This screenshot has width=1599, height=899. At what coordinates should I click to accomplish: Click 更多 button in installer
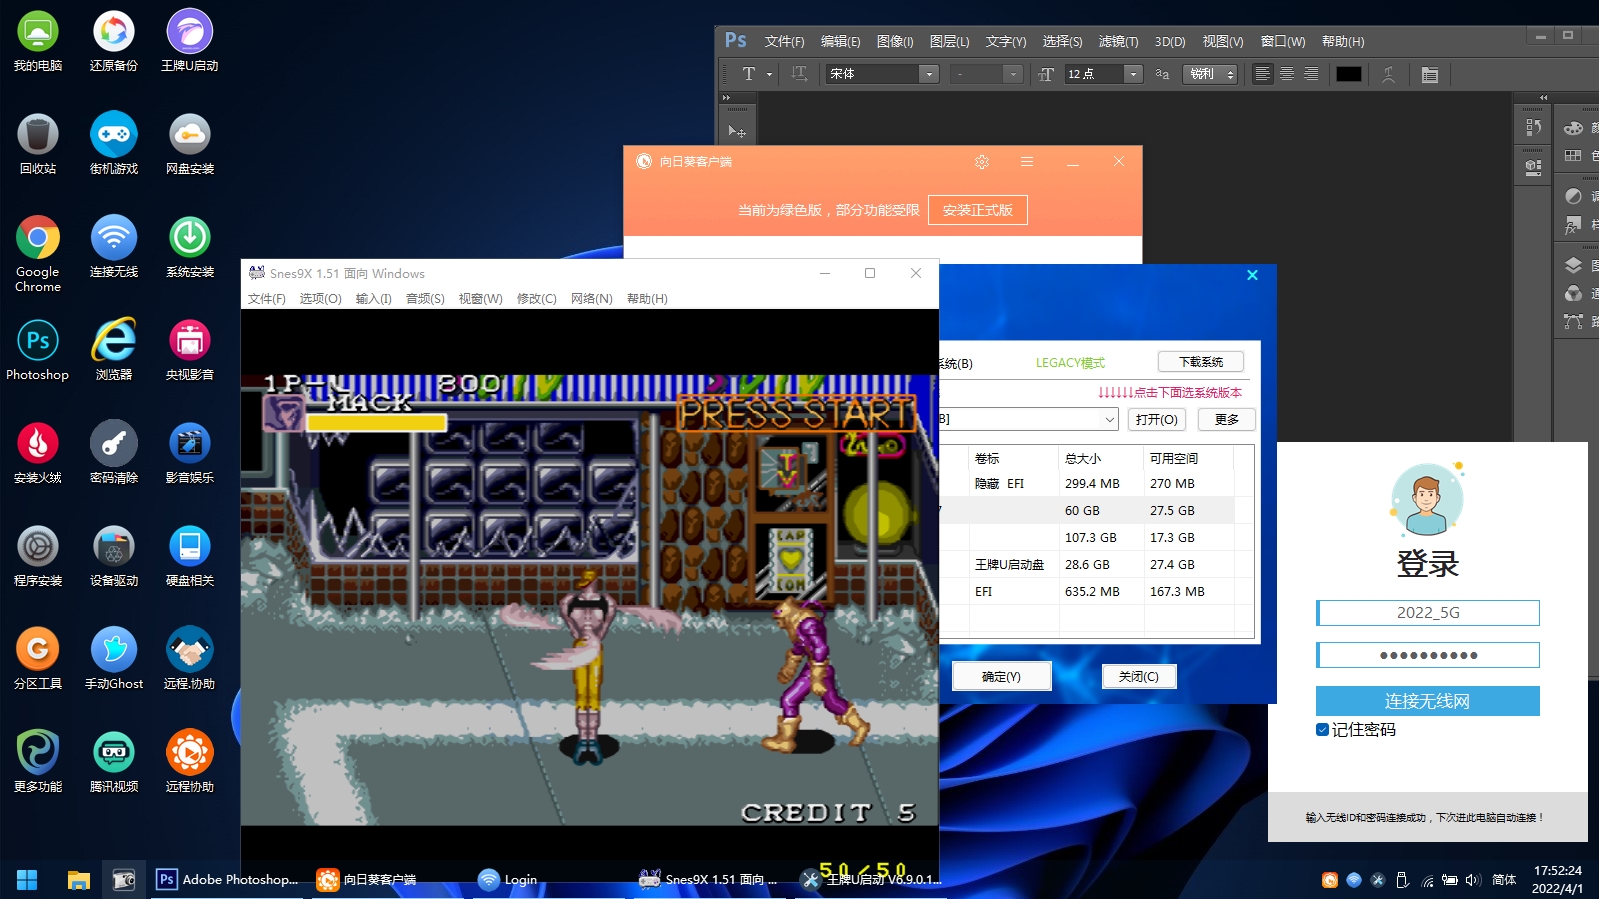pos(1226,419)
